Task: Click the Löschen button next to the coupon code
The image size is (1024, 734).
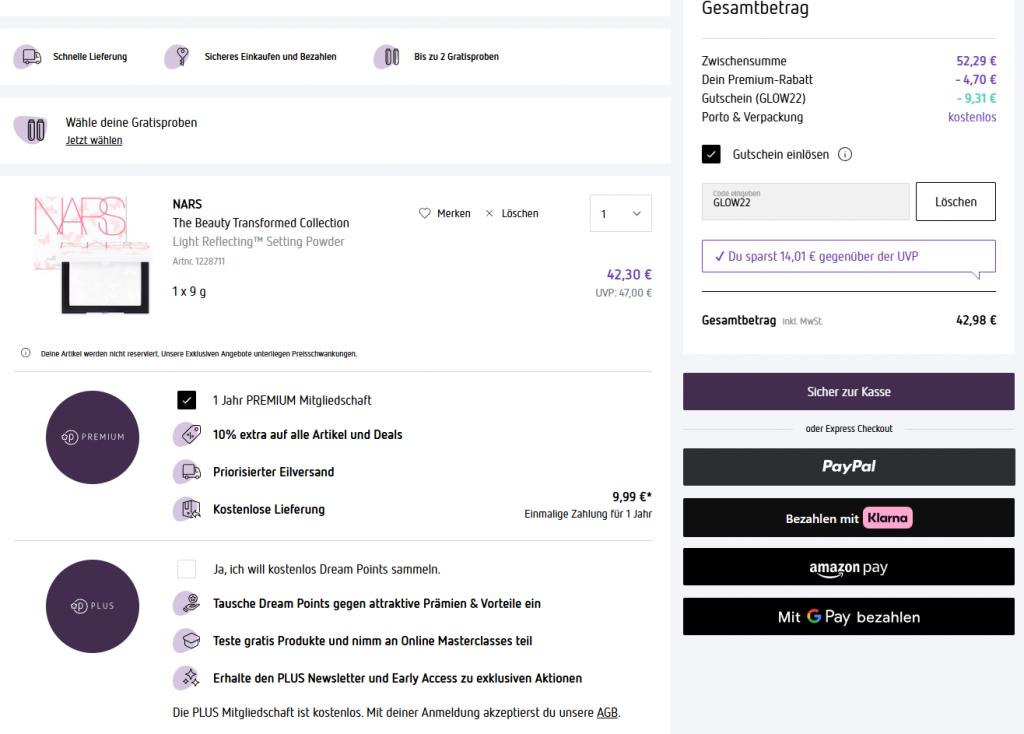Action: [955, 201]
